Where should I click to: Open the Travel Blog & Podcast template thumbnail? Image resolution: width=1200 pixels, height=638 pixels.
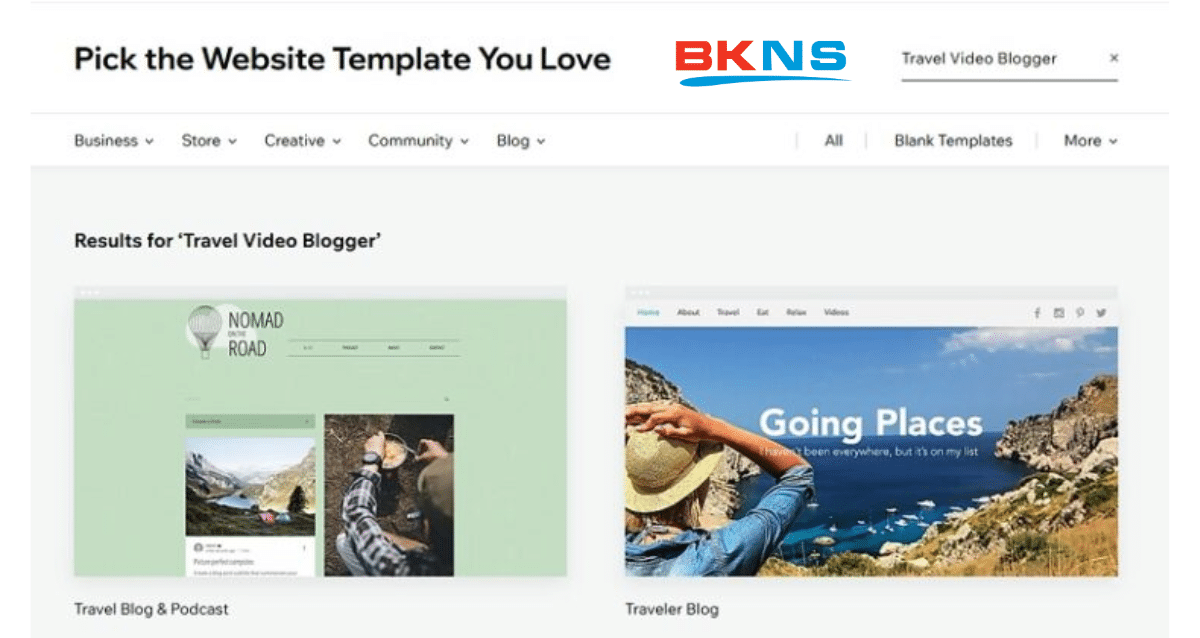(x=320, y=431)
